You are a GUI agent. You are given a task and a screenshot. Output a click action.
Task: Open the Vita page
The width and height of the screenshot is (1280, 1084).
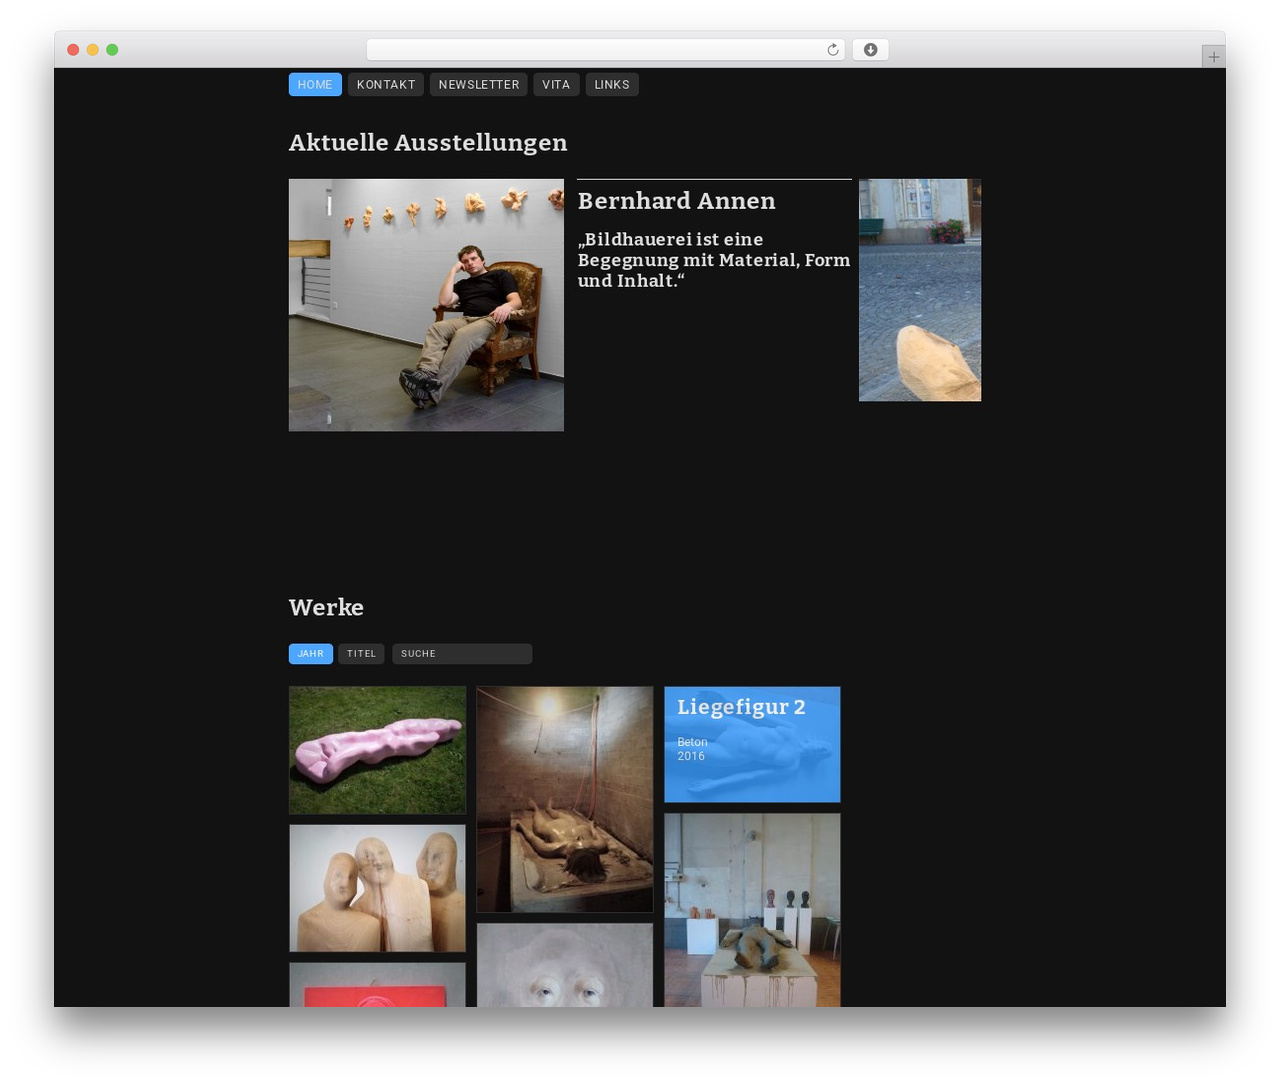[x=556, y=85]
